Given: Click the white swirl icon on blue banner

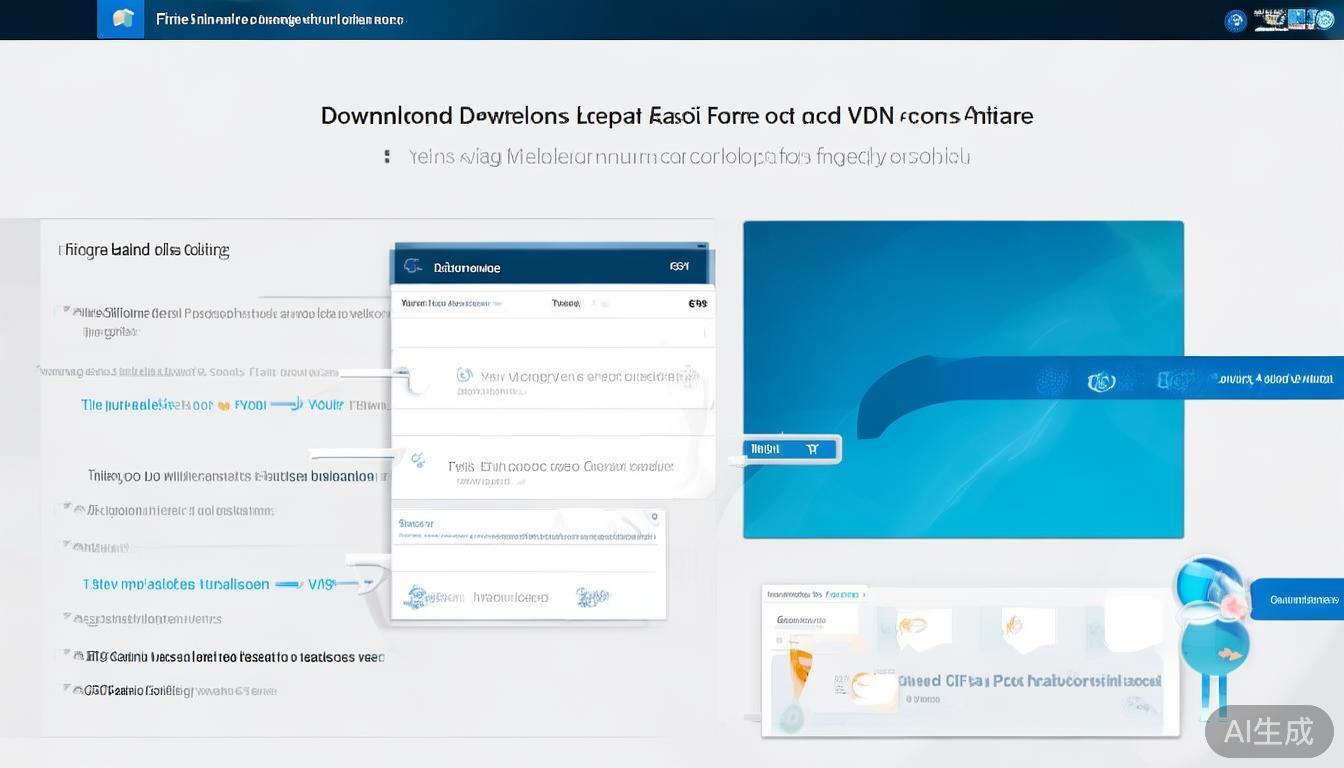Looking at the screenshot, I should coord(1101,381).
